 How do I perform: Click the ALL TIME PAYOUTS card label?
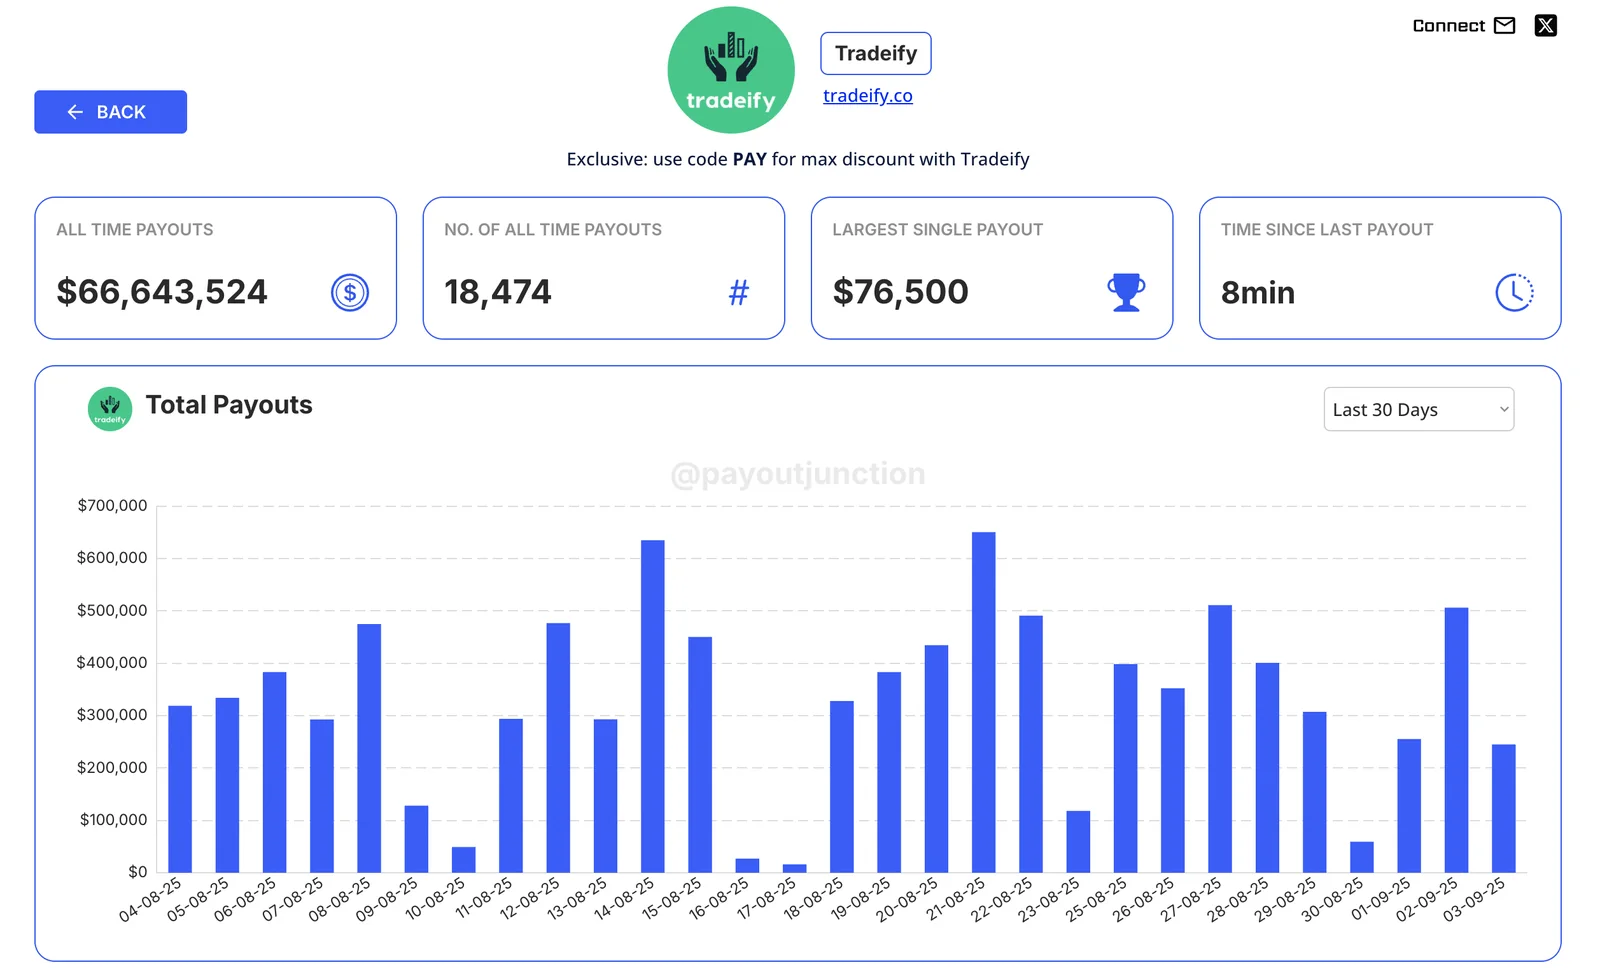pos(135,230)
